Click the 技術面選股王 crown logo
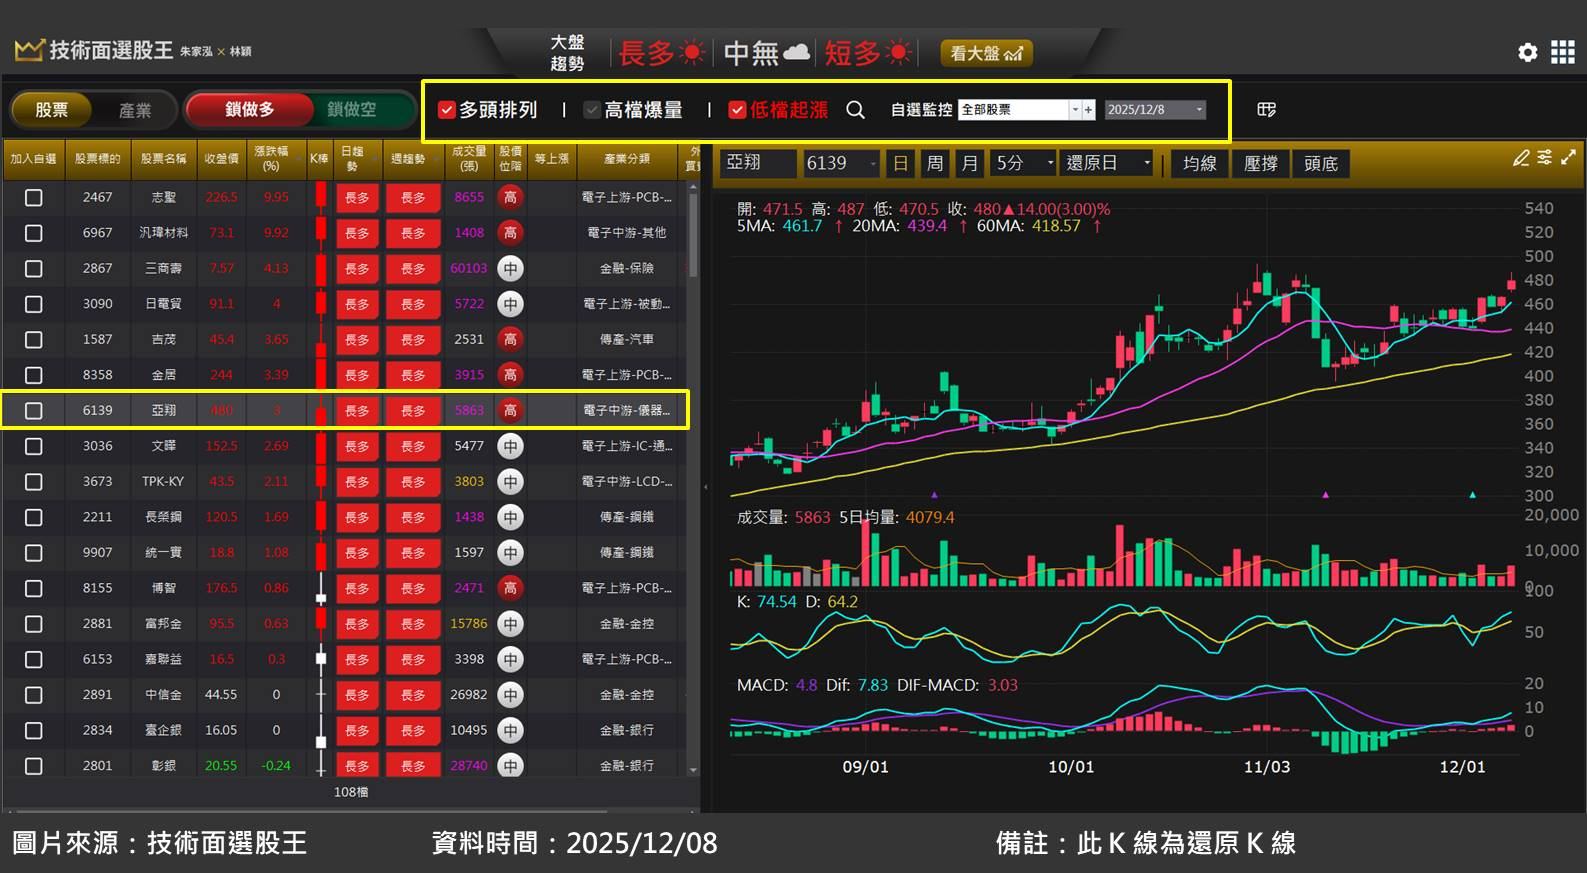 click(29, 50)
